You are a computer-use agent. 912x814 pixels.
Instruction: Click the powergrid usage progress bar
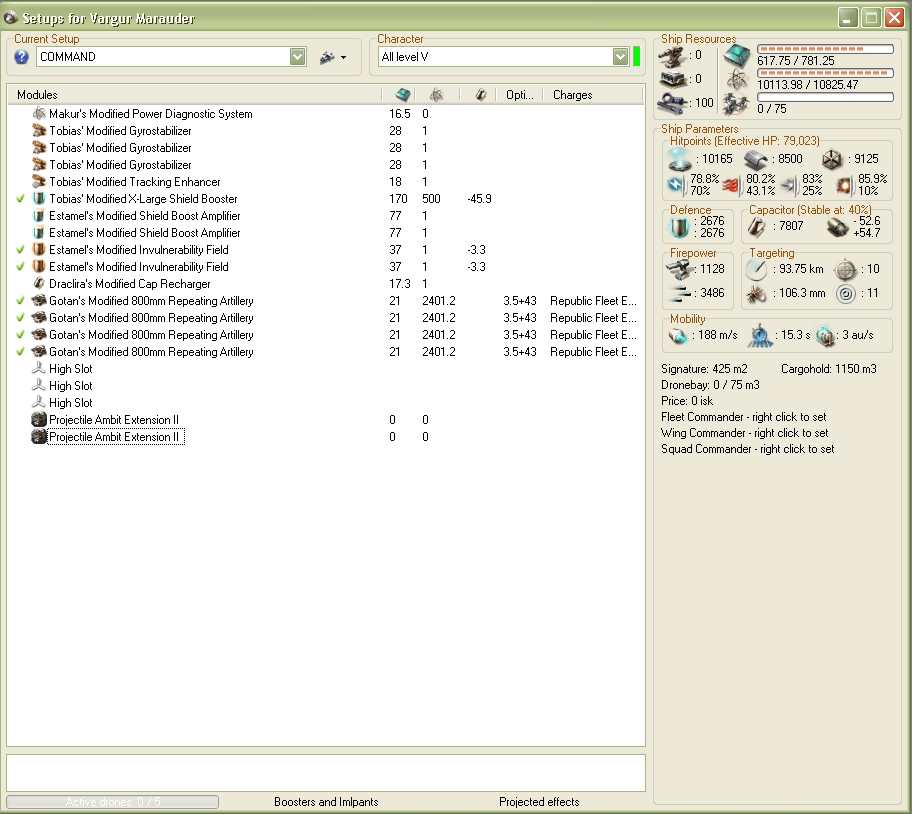click(x=825, y=73)
